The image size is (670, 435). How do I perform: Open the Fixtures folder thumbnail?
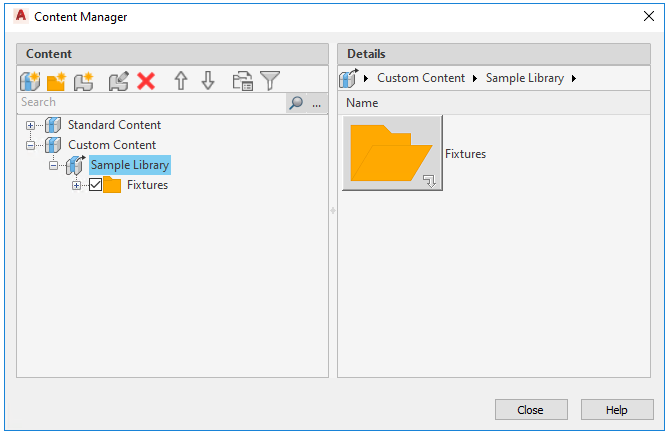point(392,153)
